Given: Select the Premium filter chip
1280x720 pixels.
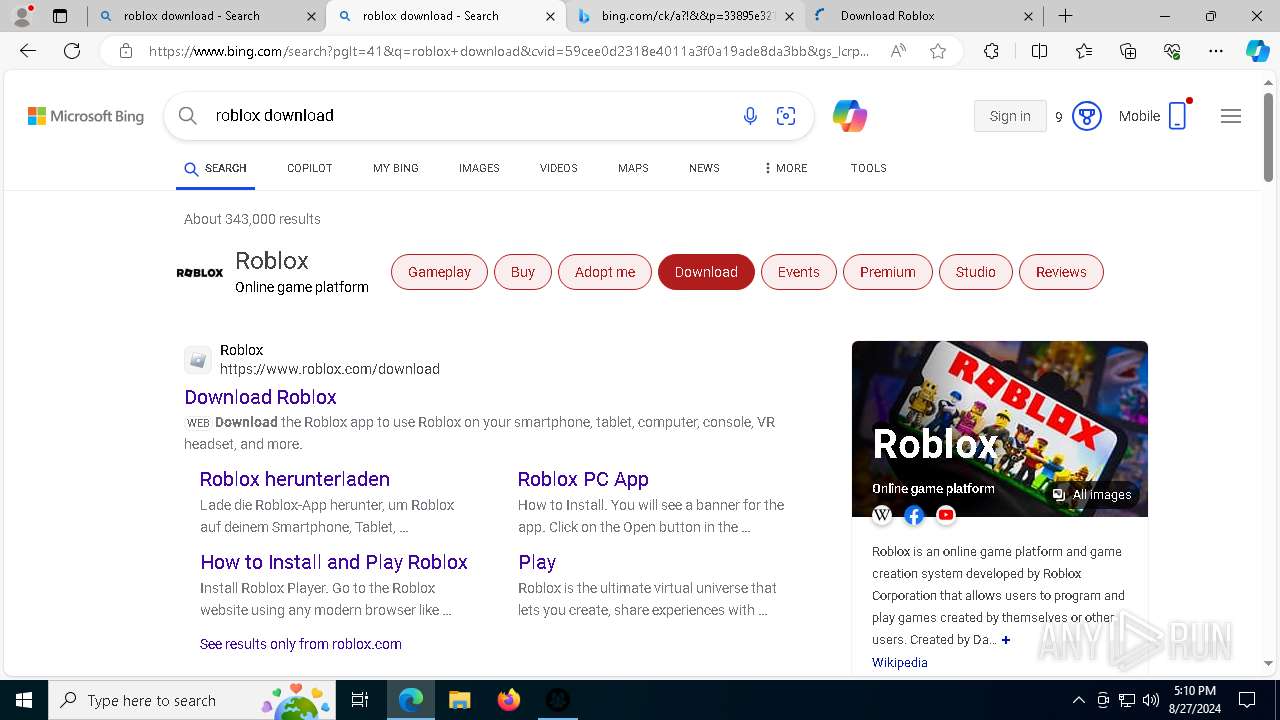Looking at the screenshot, I should tap(888, 272).
